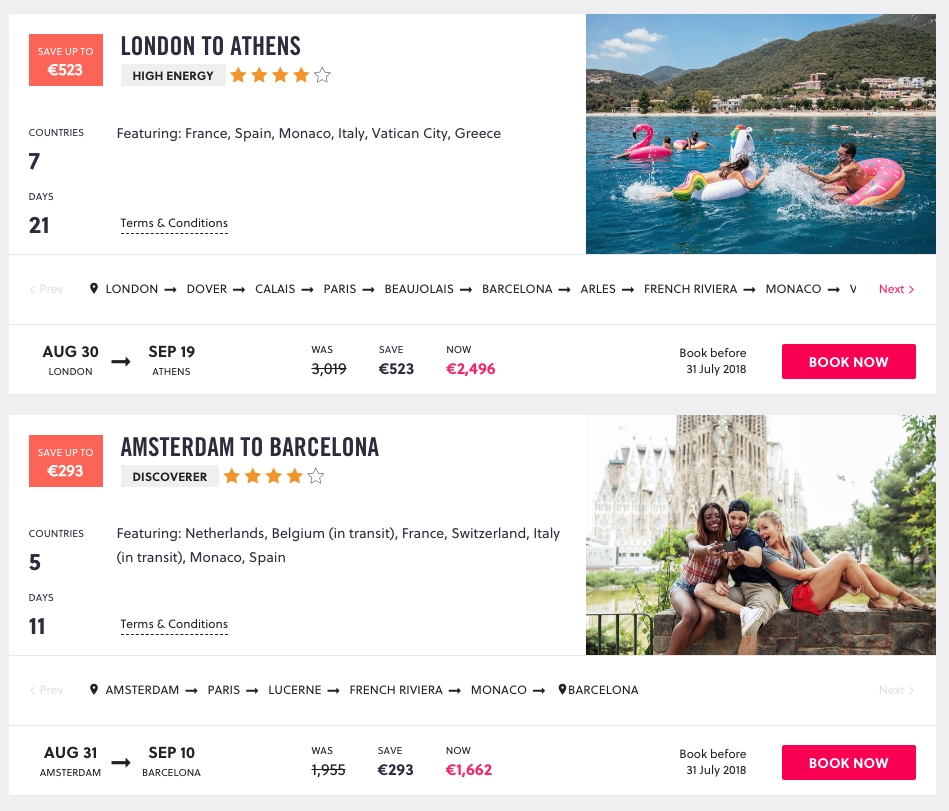949x811 pixels.
Task: Open Terms & Conditions for Amsterdam to Barcelona
Action: (x=174, y=625)
